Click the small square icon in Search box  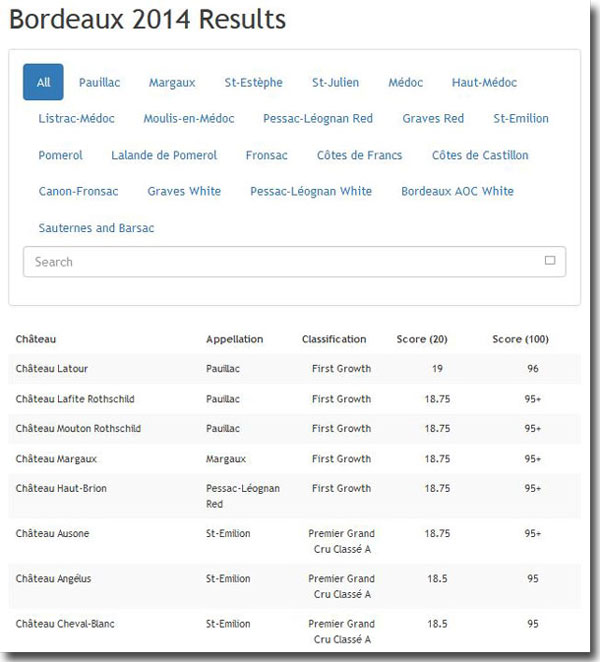click(550, 260)
